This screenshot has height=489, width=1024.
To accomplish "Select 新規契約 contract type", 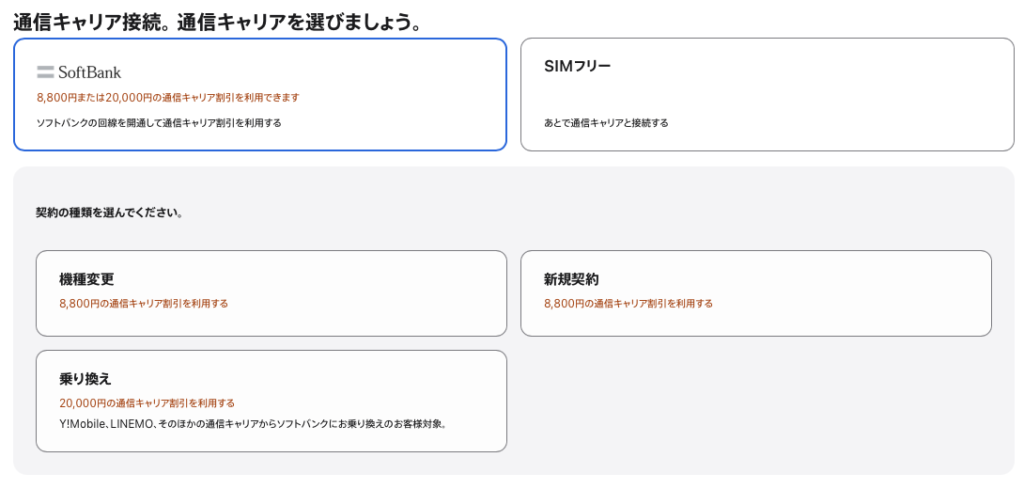I will pos(756,293).
